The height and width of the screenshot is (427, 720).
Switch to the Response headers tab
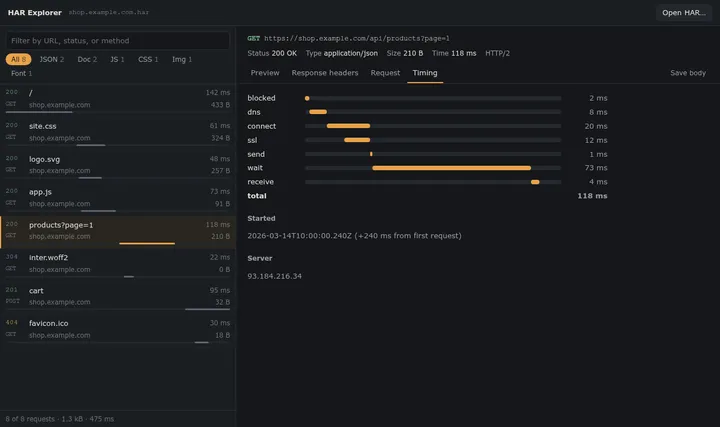click(x=325, y=73)
